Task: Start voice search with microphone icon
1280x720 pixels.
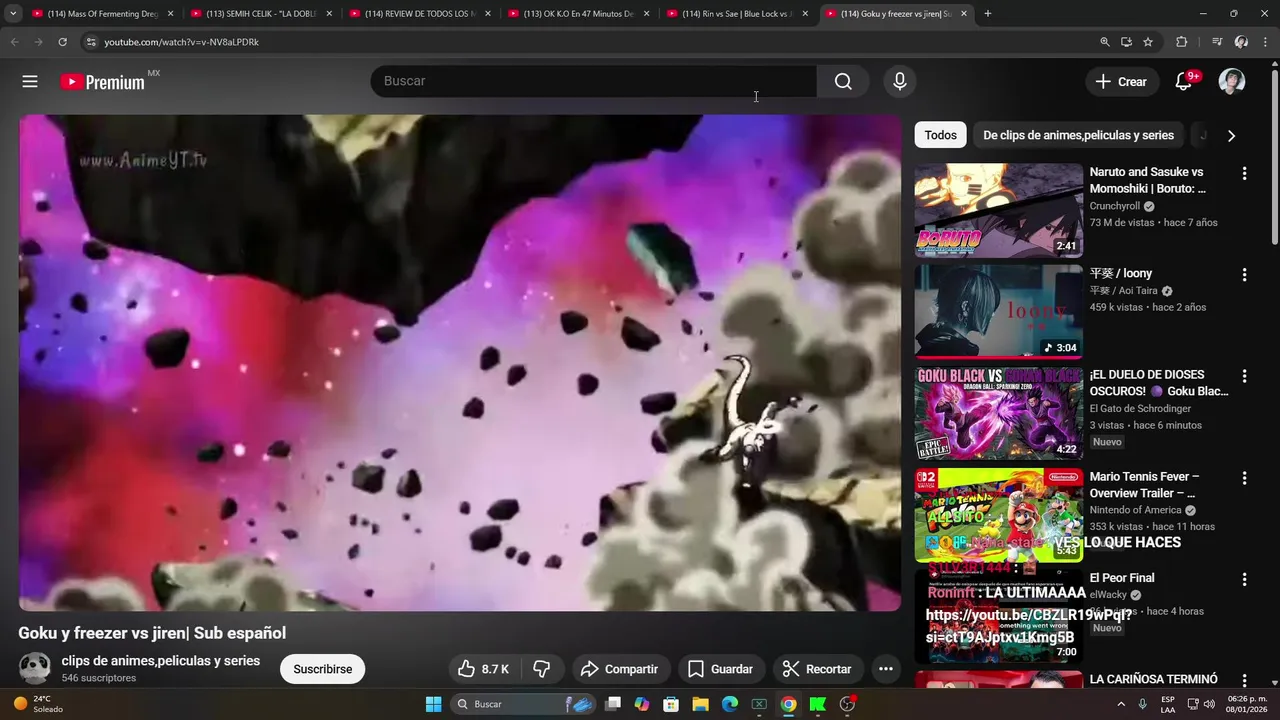Action: click(900, 81)
